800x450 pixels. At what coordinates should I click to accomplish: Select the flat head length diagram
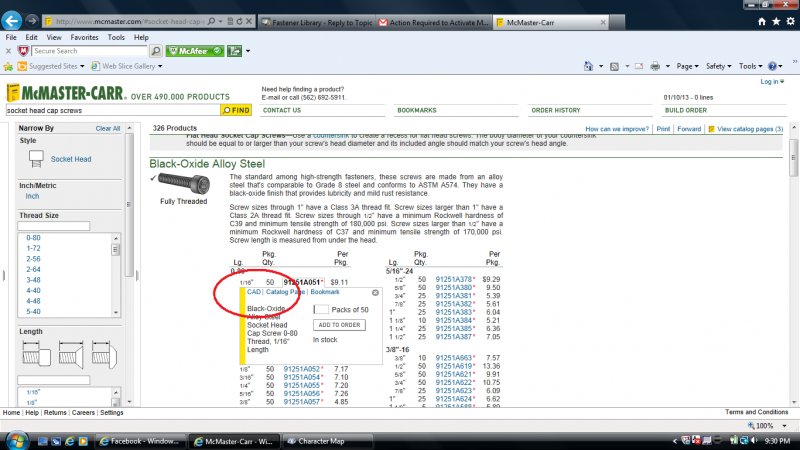[71, 354]
